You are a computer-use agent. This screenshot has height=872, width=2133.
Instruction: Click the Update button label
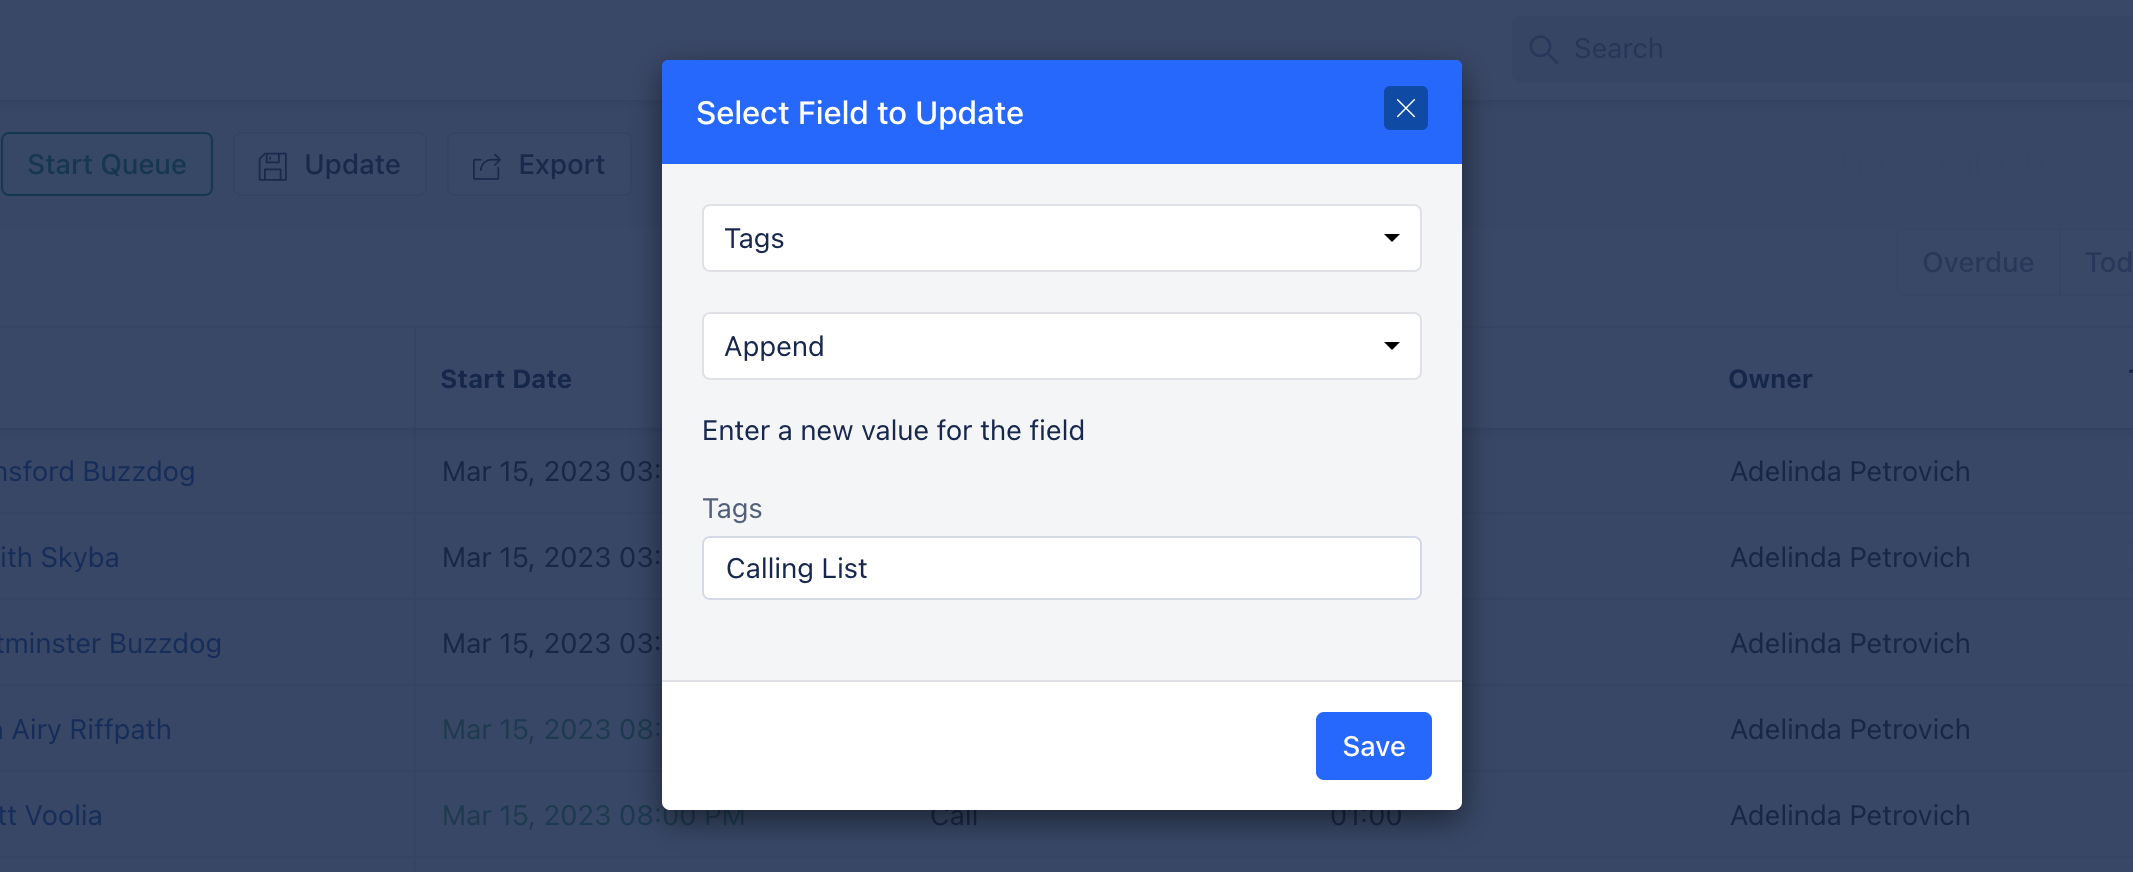tap(352, 164)
